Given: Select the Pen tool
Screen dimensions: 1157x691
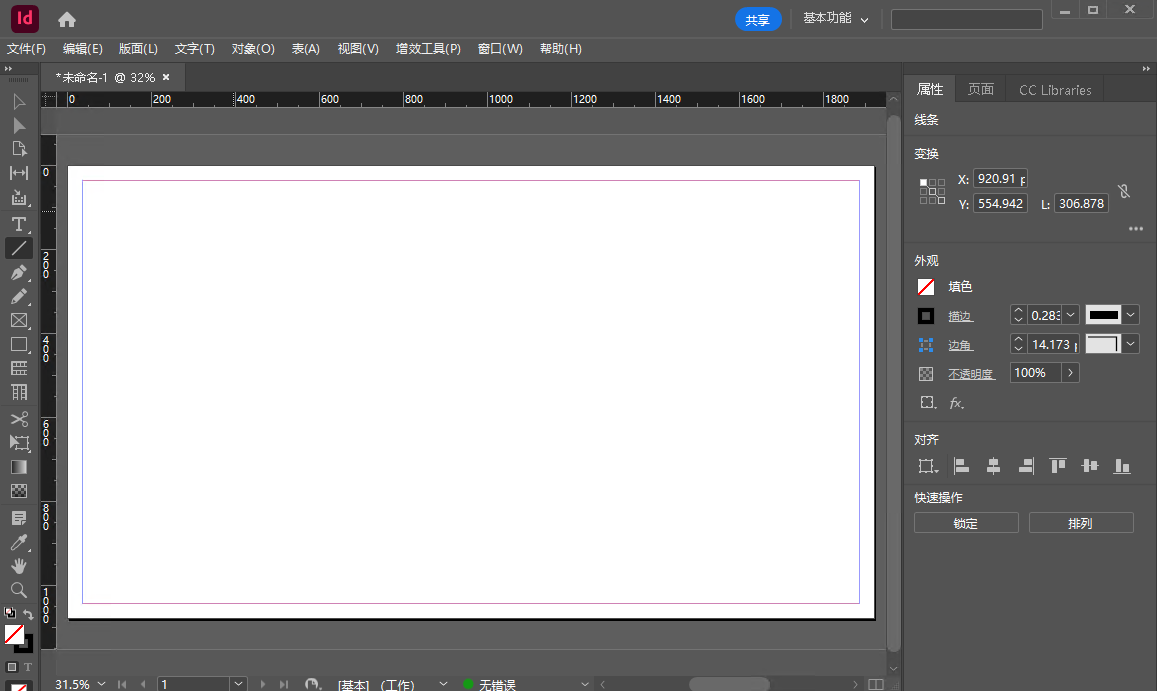Looking at the screenshot, I should pyautogui.click(x=19, y=272).
